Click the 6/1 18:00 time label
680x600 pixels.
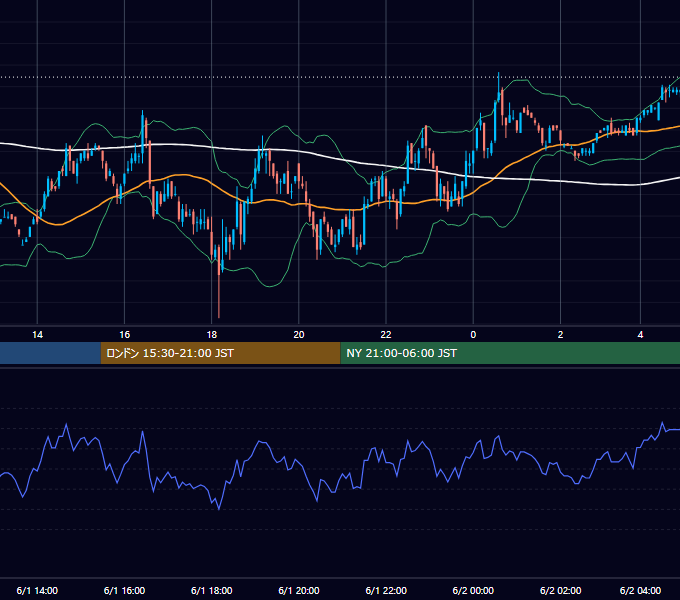click(x=212, y=590)
